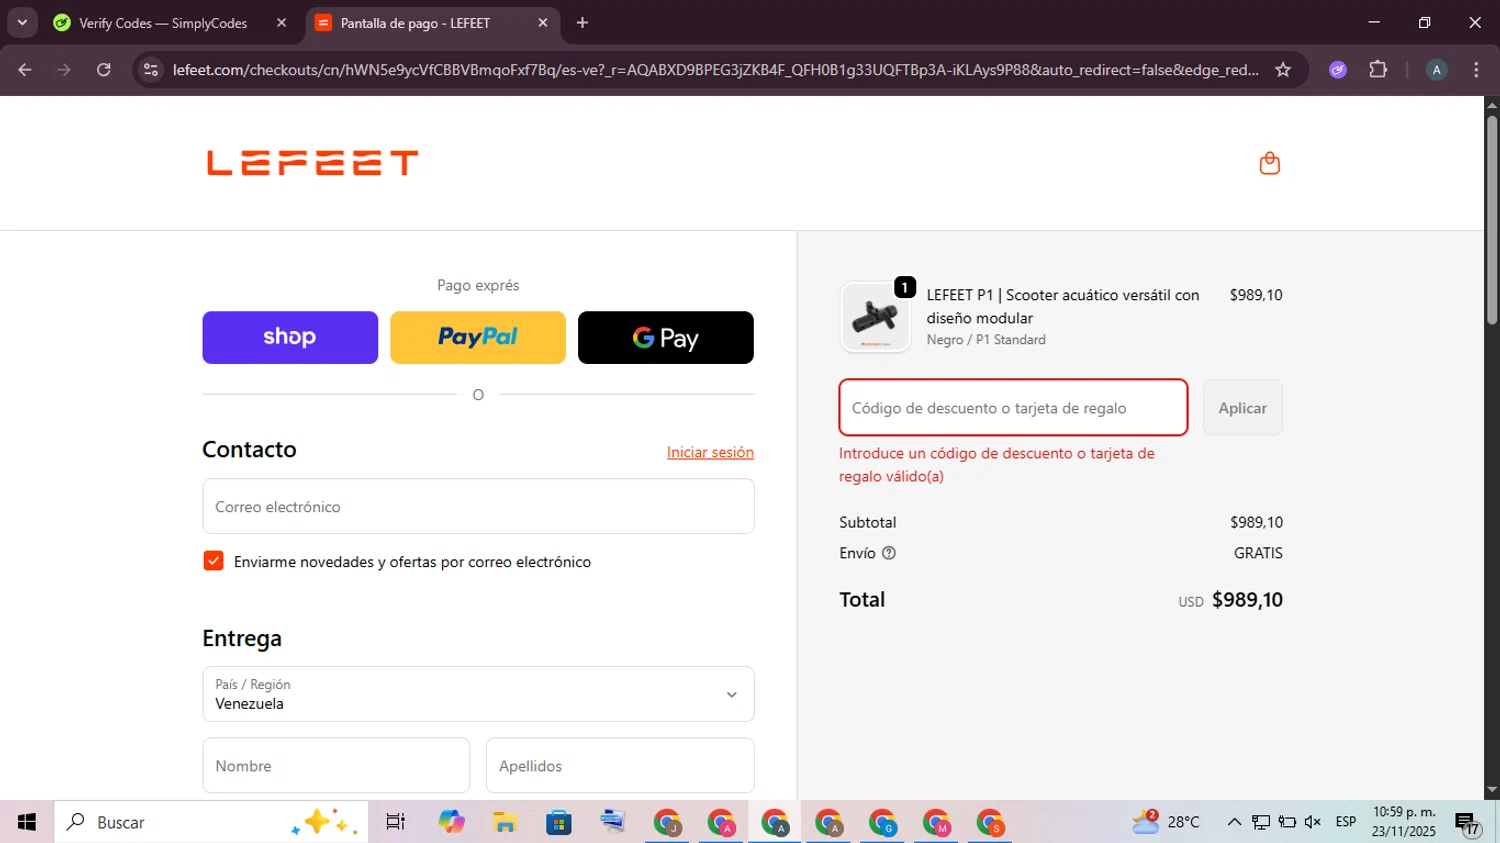Open the Chrome profile avatar

click(1436, 70)
